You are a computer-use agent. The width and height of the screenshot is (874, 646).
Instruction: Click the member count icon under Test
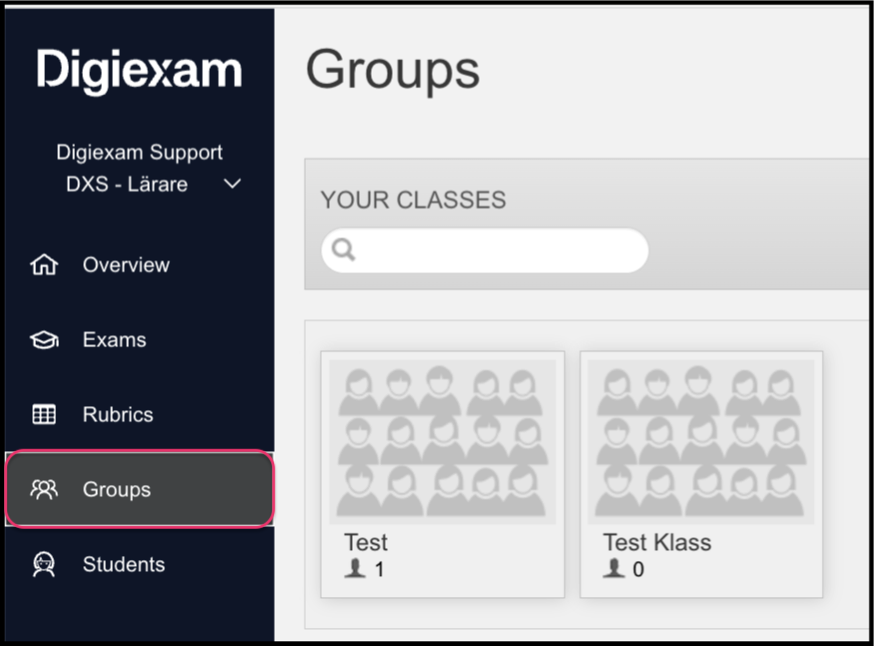point(355,569)
